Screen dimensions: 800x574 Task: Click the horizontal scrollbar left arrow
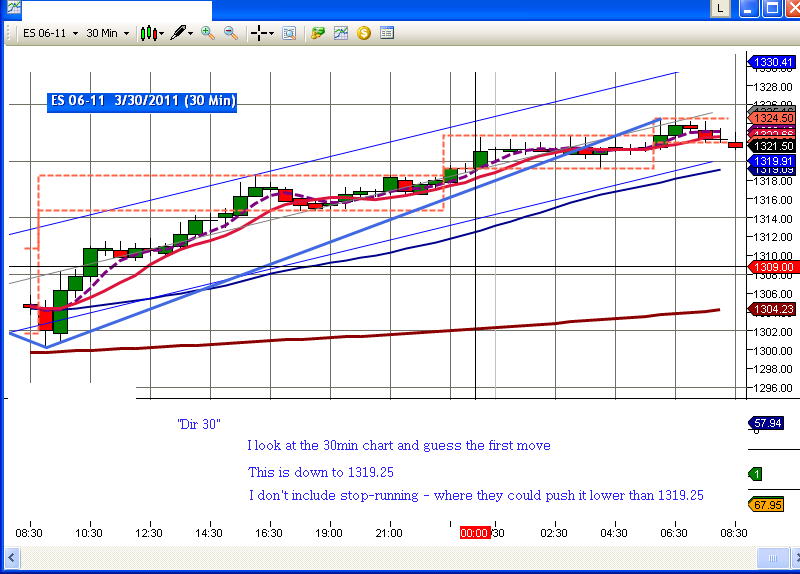12,558
